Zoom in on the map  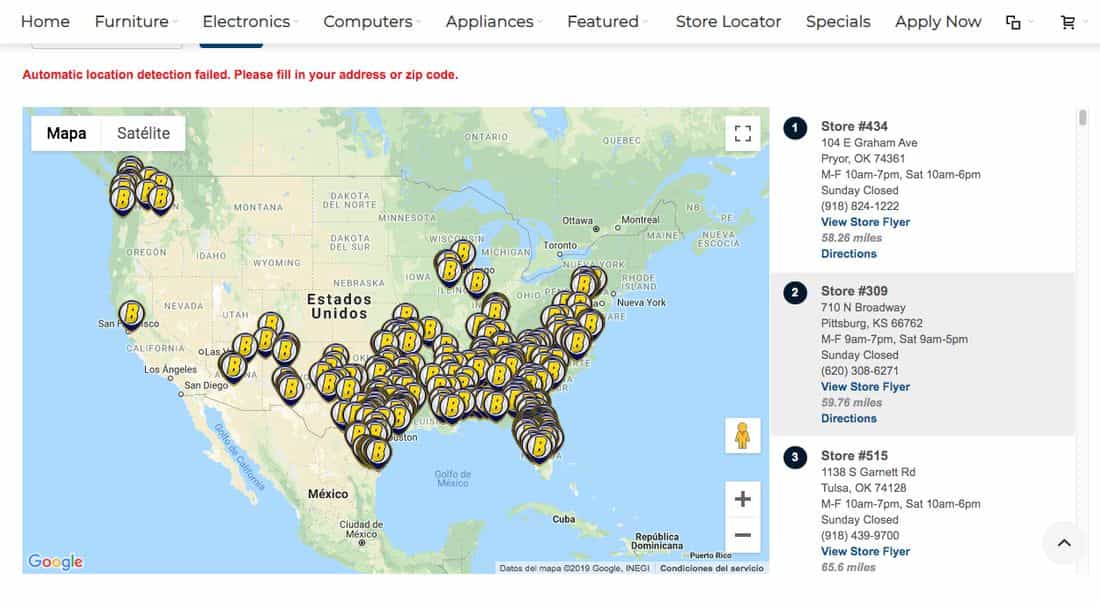tap(742, 499)
